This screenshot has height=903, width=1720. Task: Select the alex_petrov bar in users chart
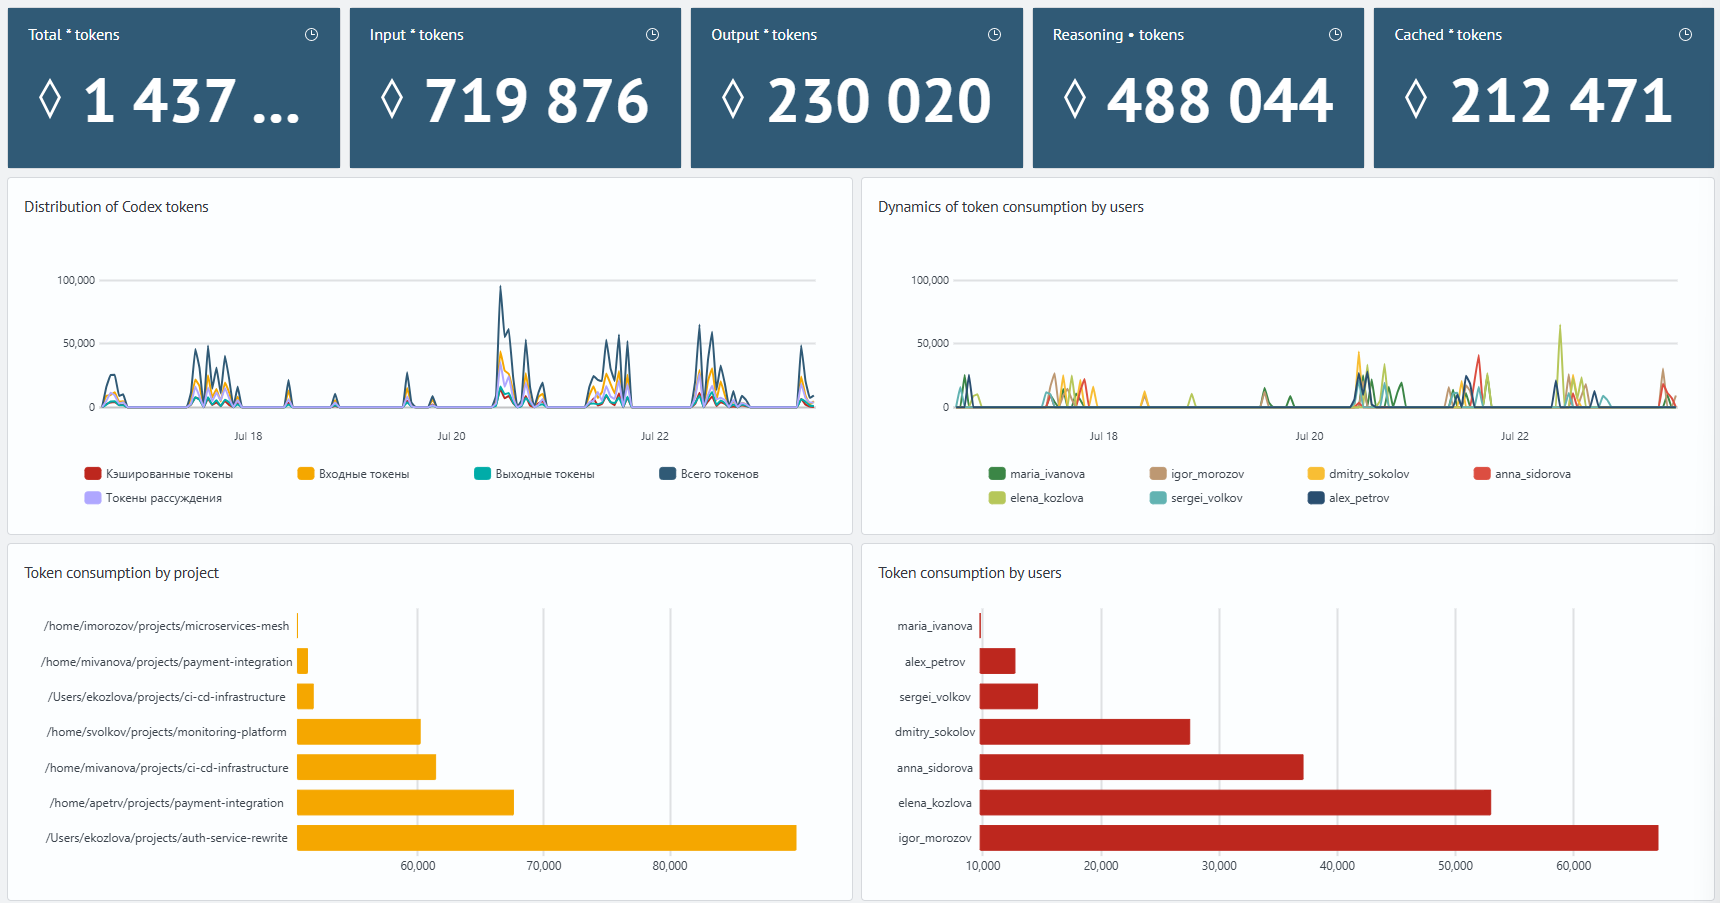pyautogui.click(x=997, y=661)
